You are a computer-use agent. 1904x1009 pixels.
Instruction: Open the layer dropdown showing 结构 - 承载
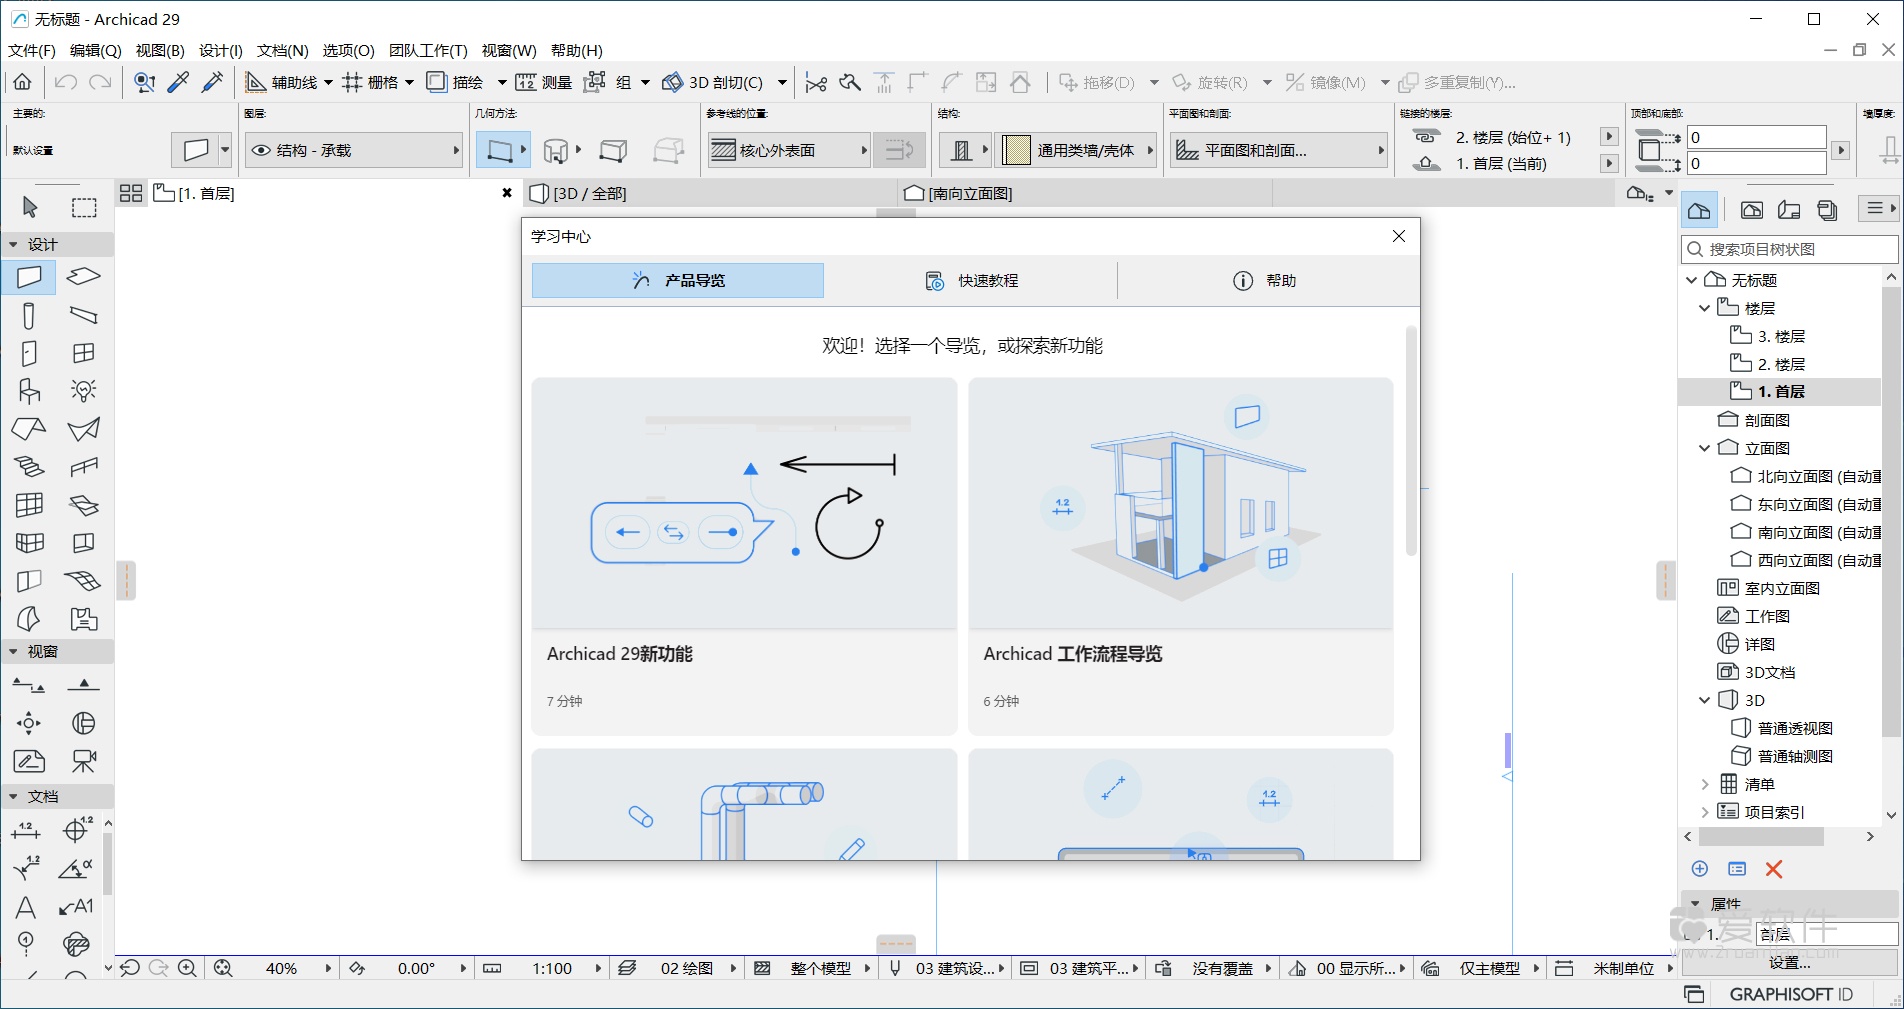pyautogui.click(x=355, y=150)
